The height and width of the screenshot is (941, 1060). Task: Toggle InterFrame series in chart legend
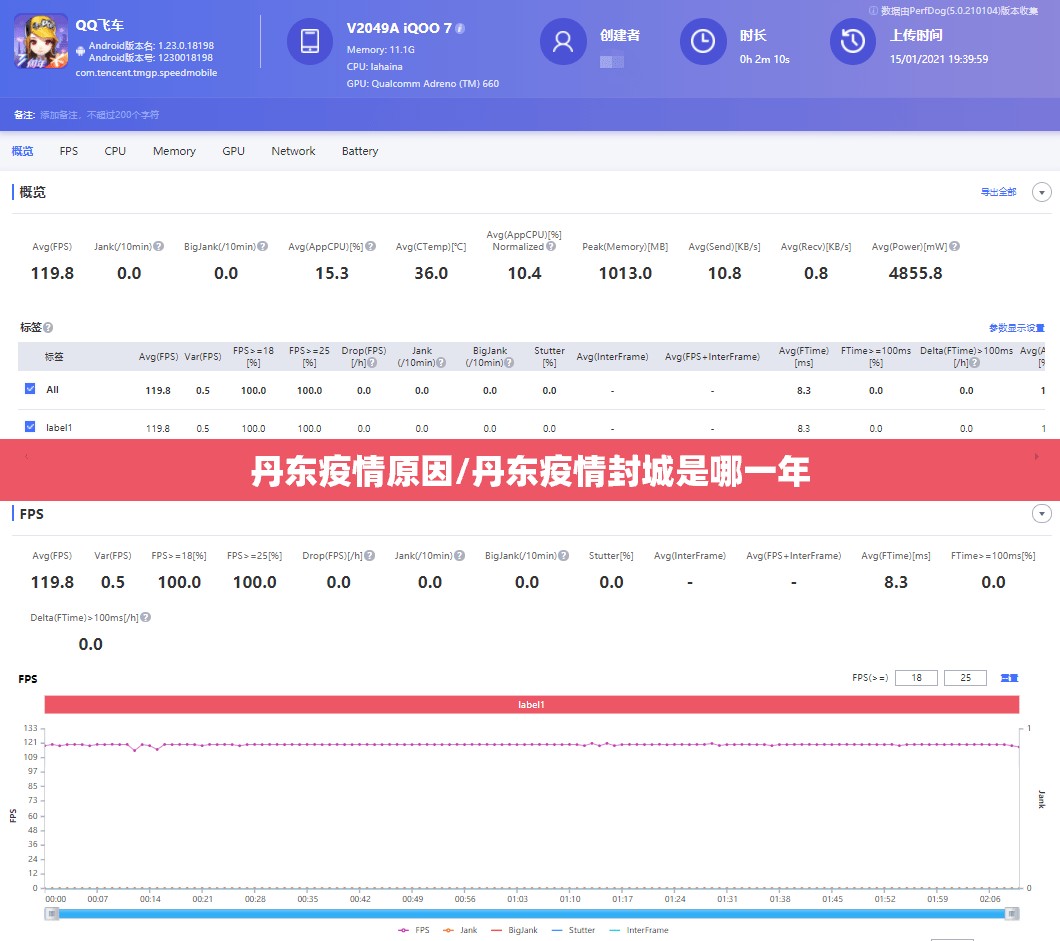(639, 930)
